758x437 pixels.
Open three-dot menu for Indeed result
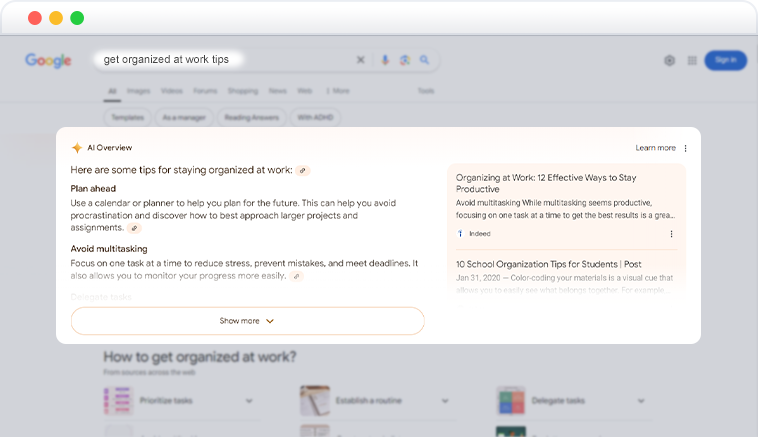671,234
